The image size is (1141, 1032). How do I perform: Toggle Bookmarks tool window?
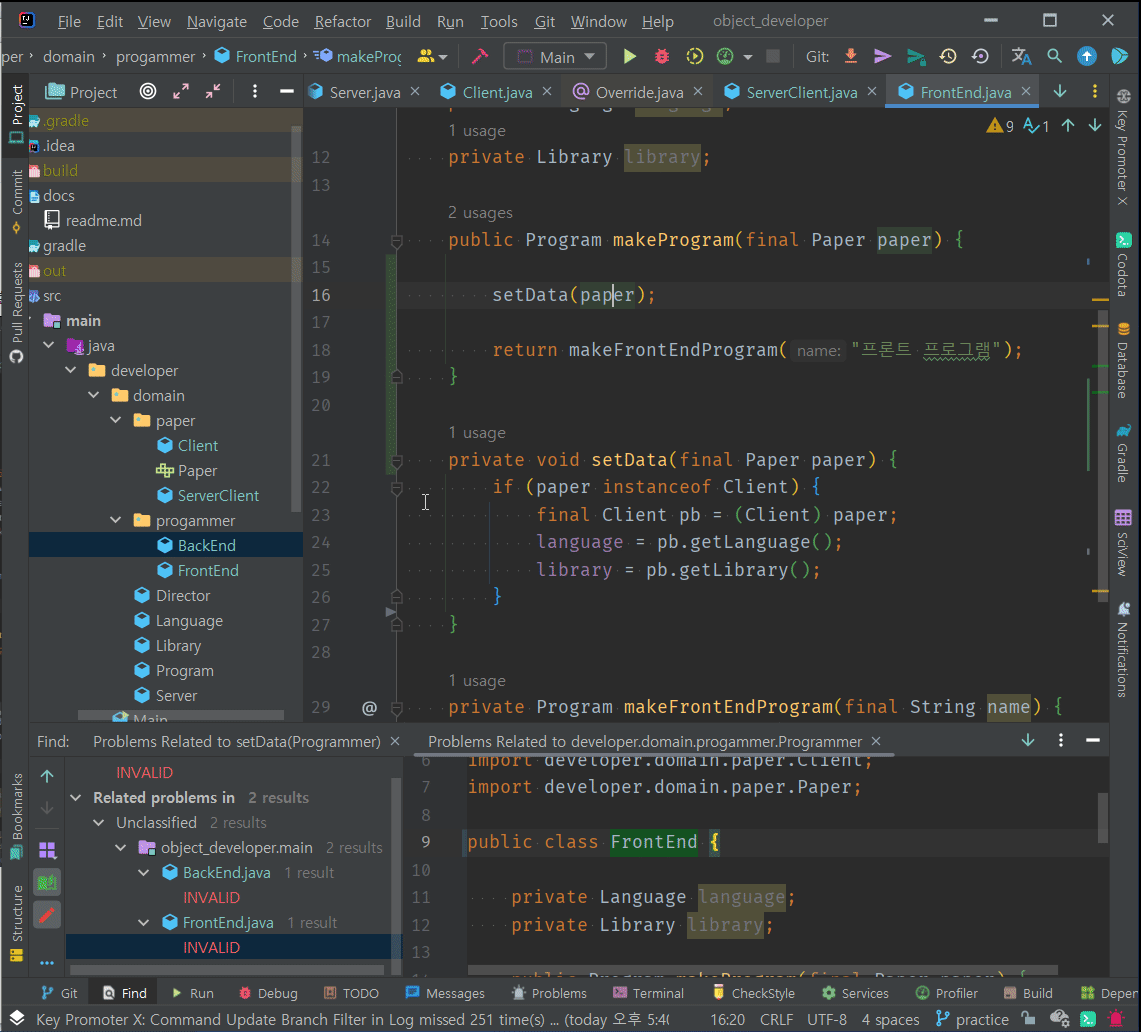tap(16, 816)
